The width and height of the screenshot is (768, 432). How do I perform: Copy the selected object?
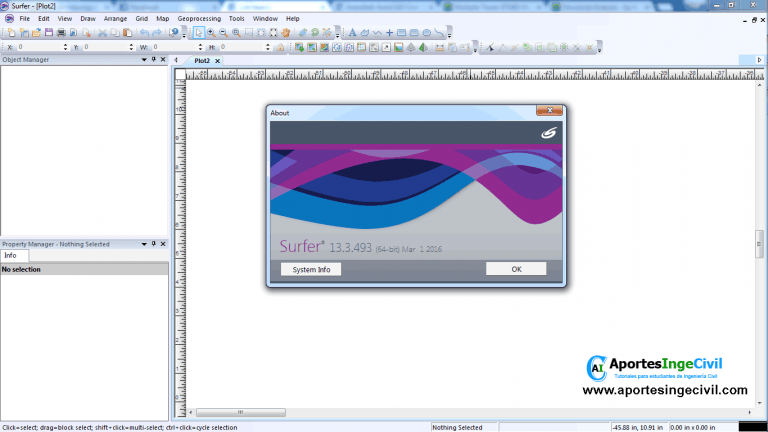[x=115, y=33]
